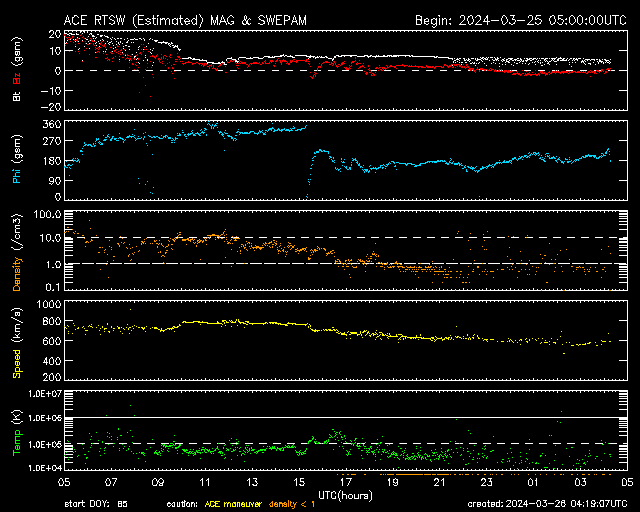Click the 11 hour tick label
Viewport: 640px width, 512px height.
click(205, 482)
